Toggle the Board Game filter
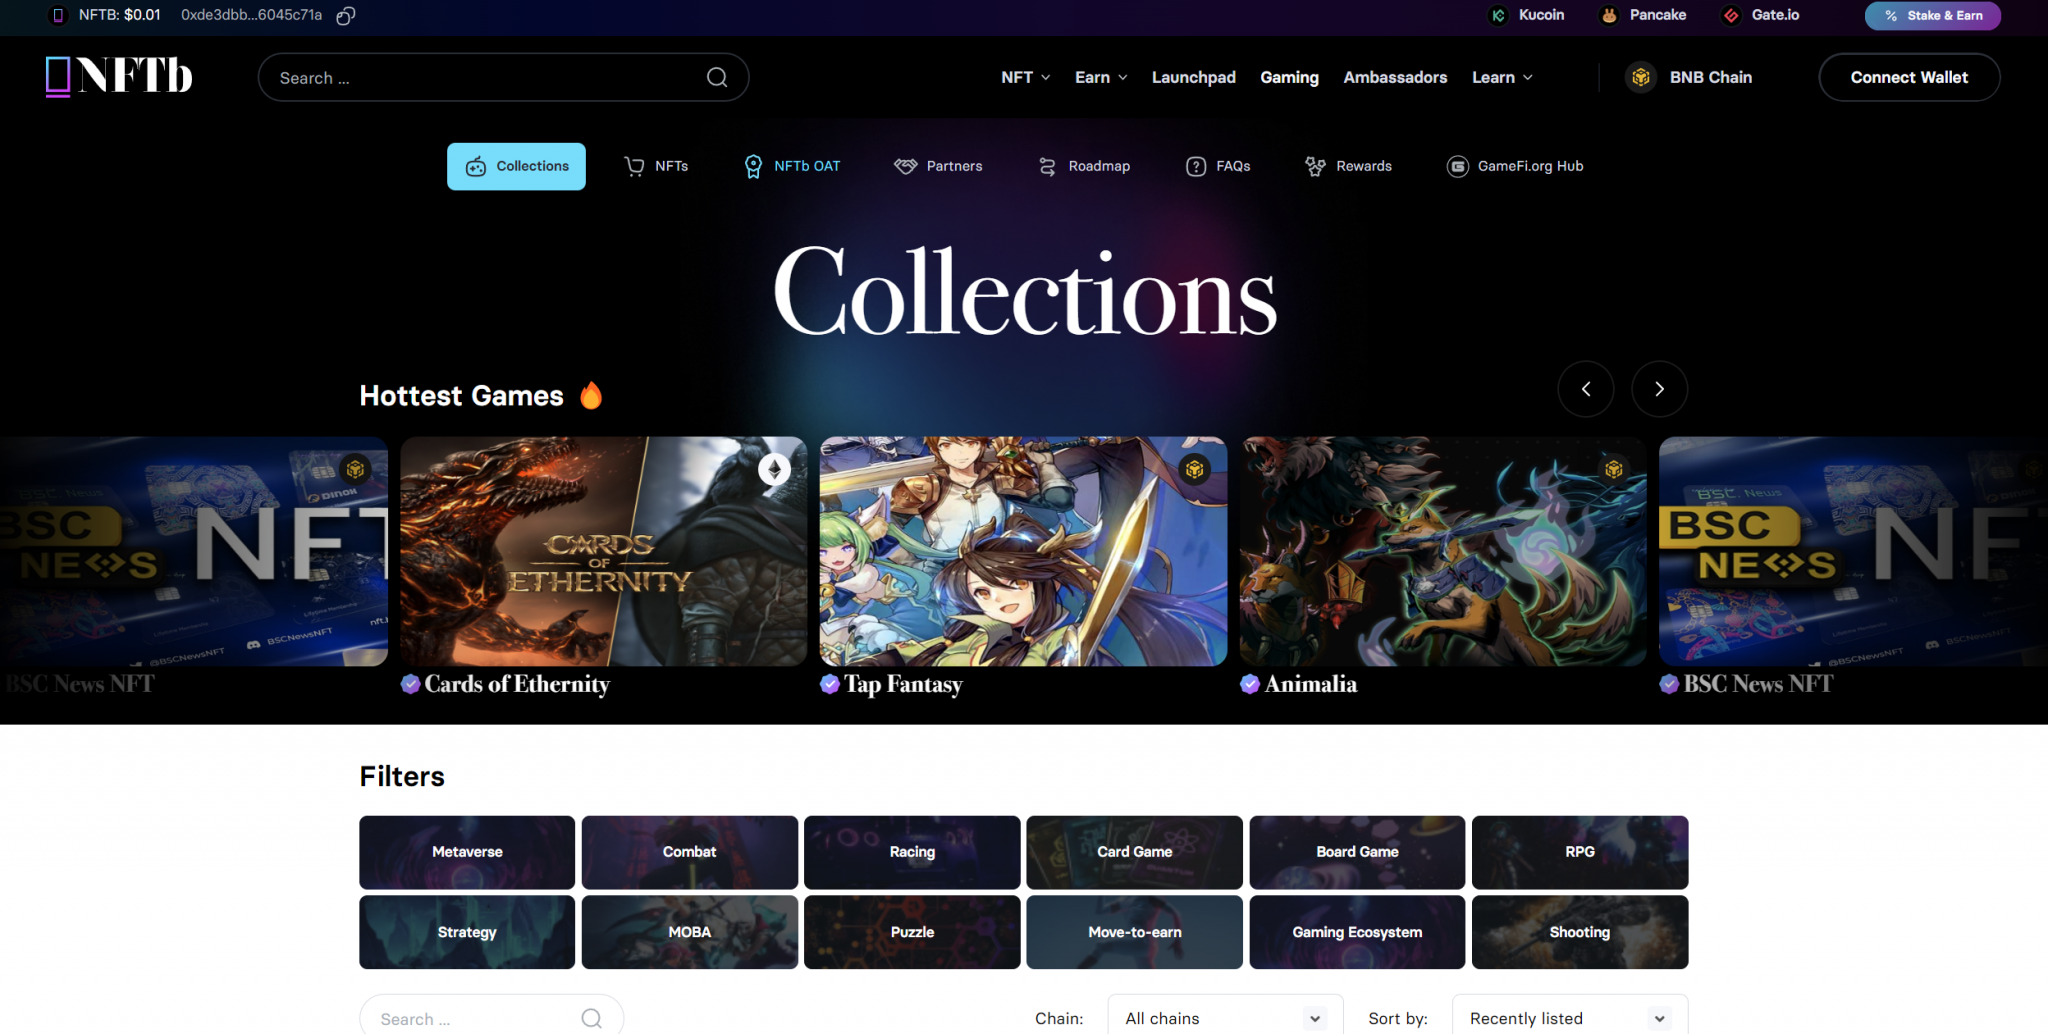This screenshot has height=1034, width=2048. 1357,852
